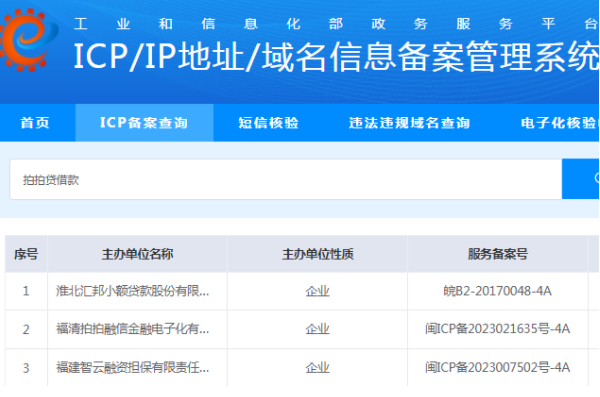600x397 pixels.
Task: Switch to the 短信核验 tab
Action: [268, 123]
